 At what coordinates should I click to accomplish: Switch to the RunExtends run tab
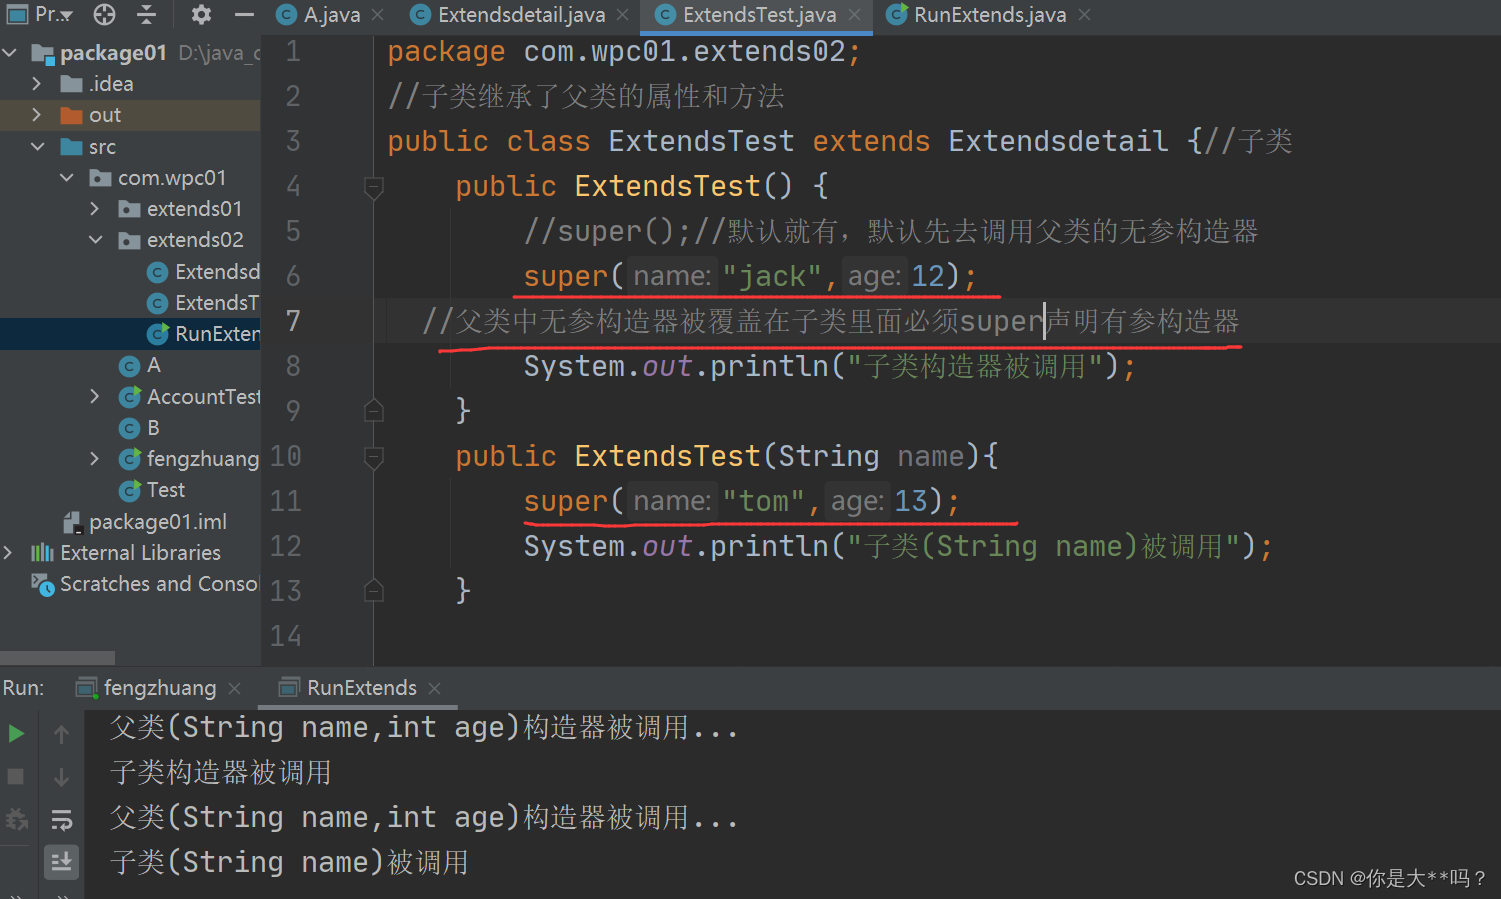pos(350,688)
